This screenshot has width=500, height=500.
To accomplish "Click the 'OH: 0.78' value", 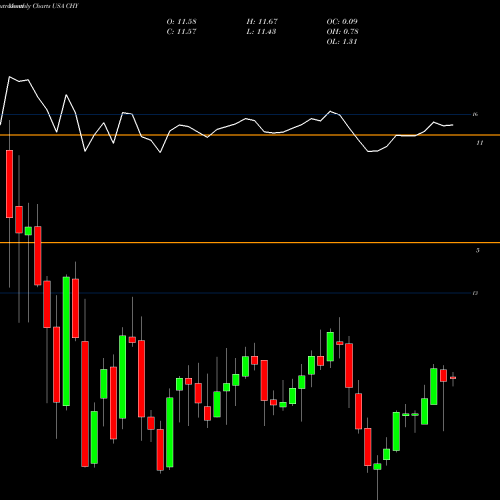I will pos(342,32).
